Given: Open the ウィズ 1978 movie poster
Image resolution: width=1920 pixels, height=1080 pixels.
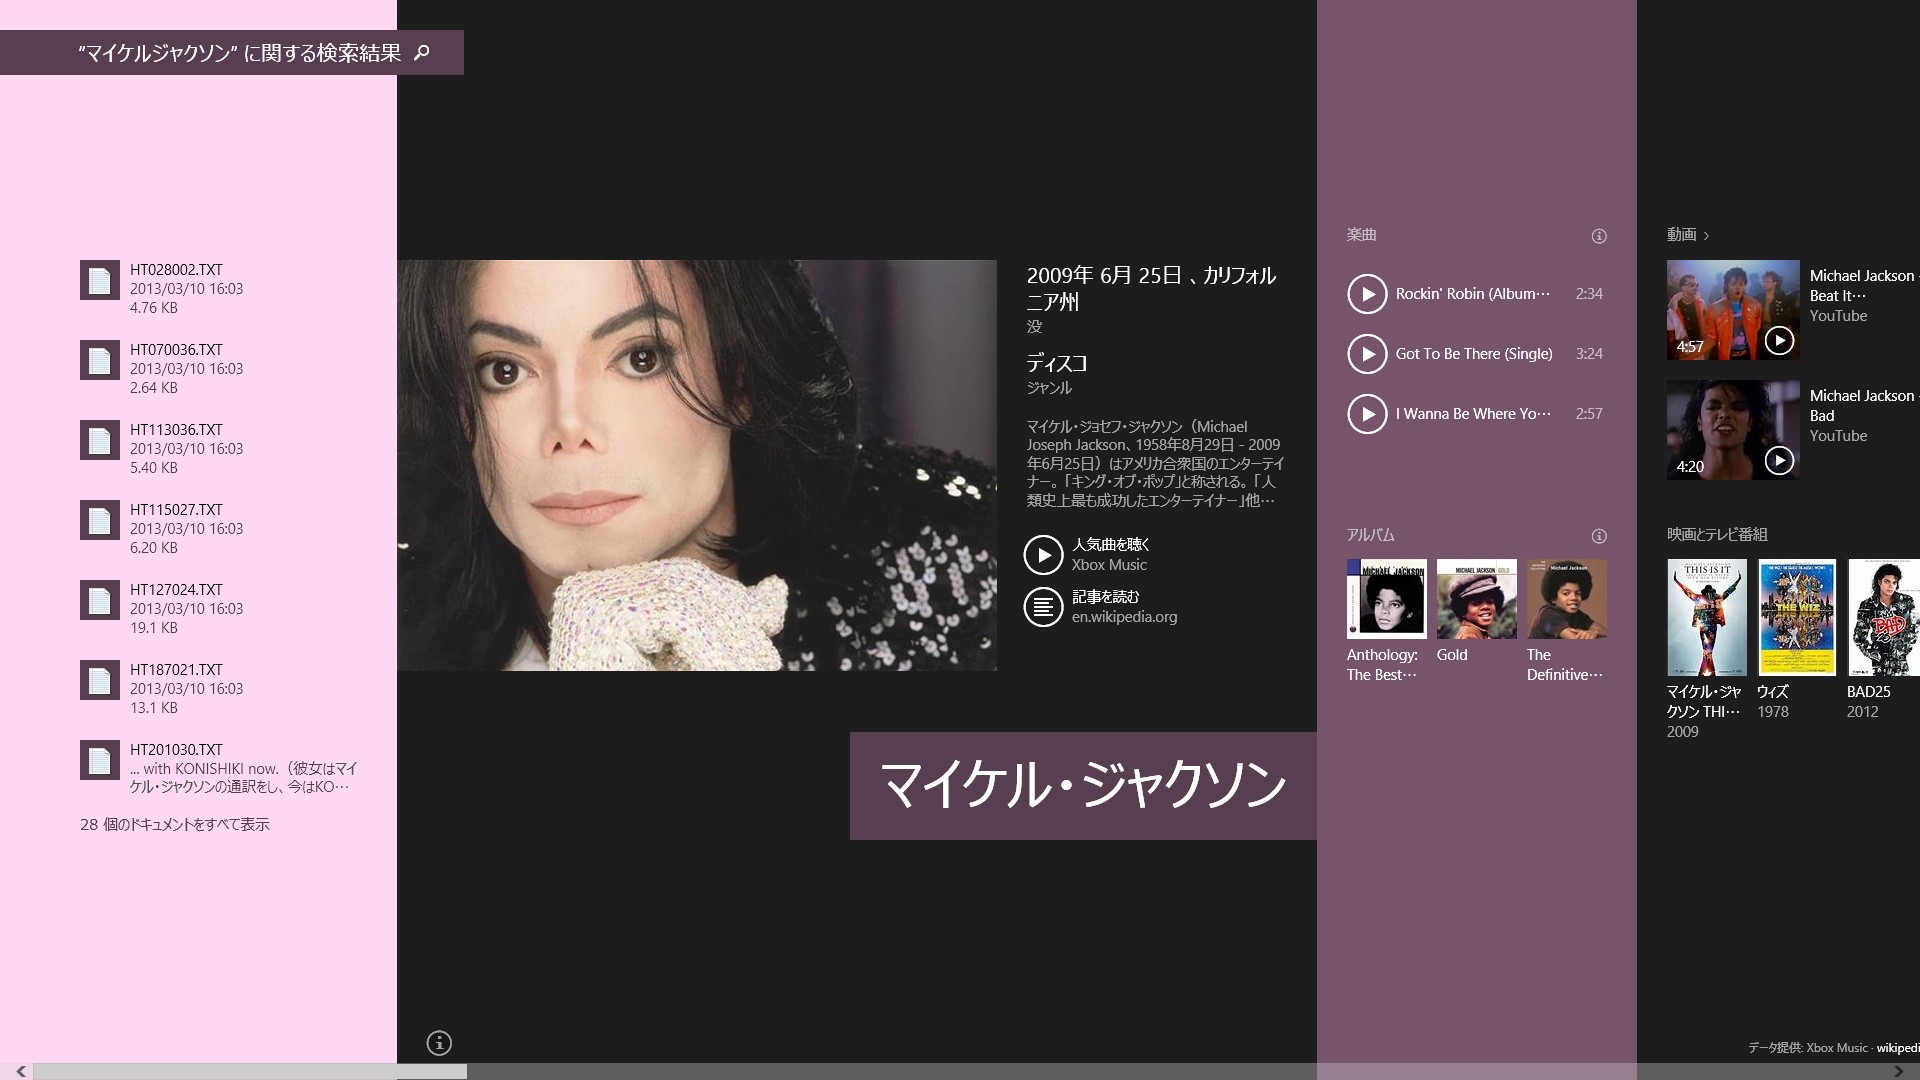Looking at the screenshot, I should 1797,617.
